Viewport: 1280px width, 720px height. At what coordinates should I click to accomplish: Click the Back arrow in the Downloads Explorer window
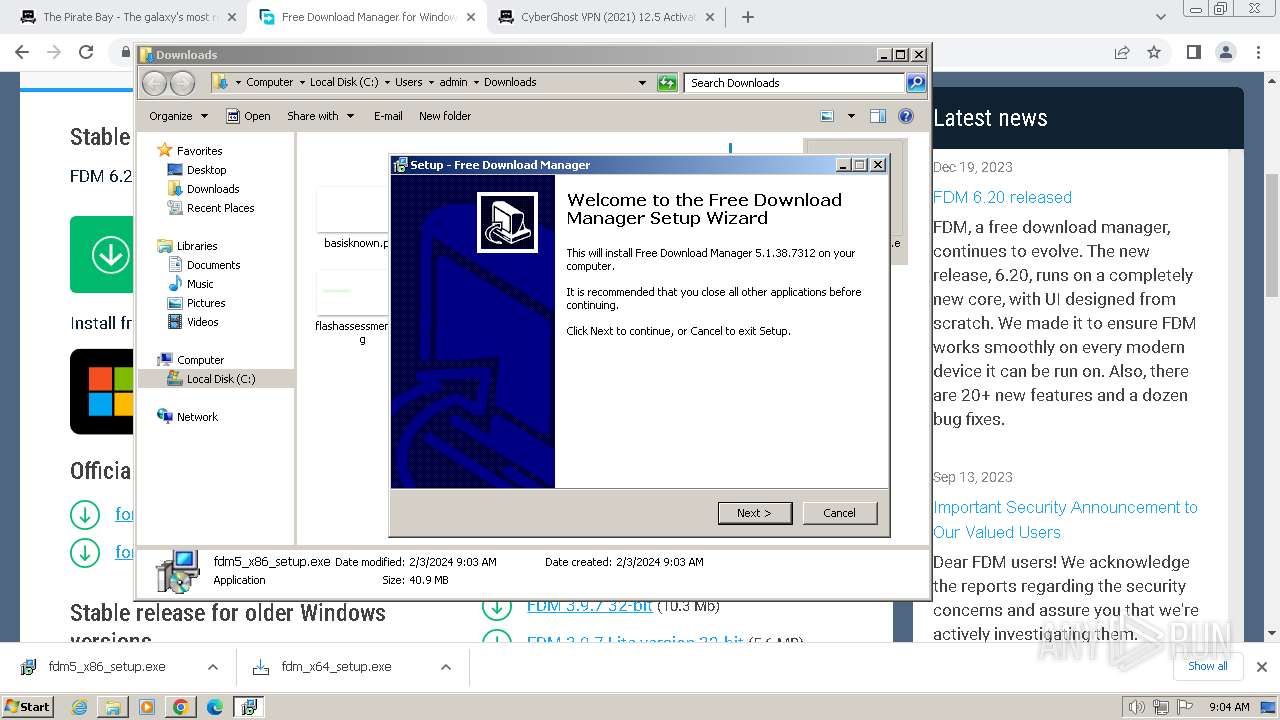pos(154,83)
